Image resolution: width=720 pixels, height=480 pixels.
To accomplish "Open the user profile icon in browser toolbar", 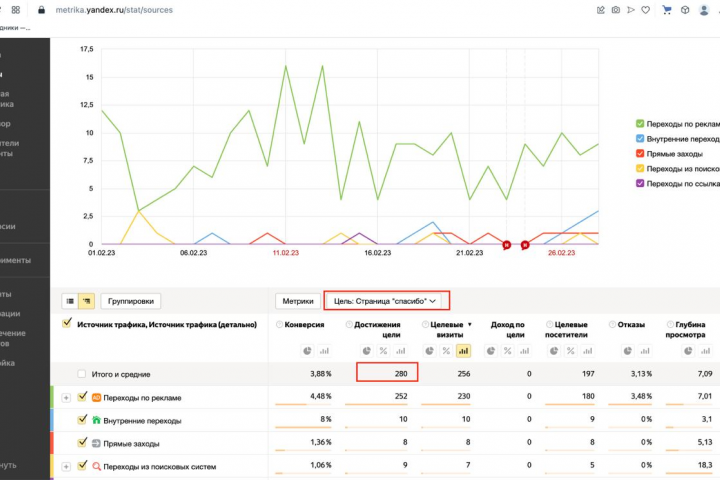I will (x=703, y=10).
